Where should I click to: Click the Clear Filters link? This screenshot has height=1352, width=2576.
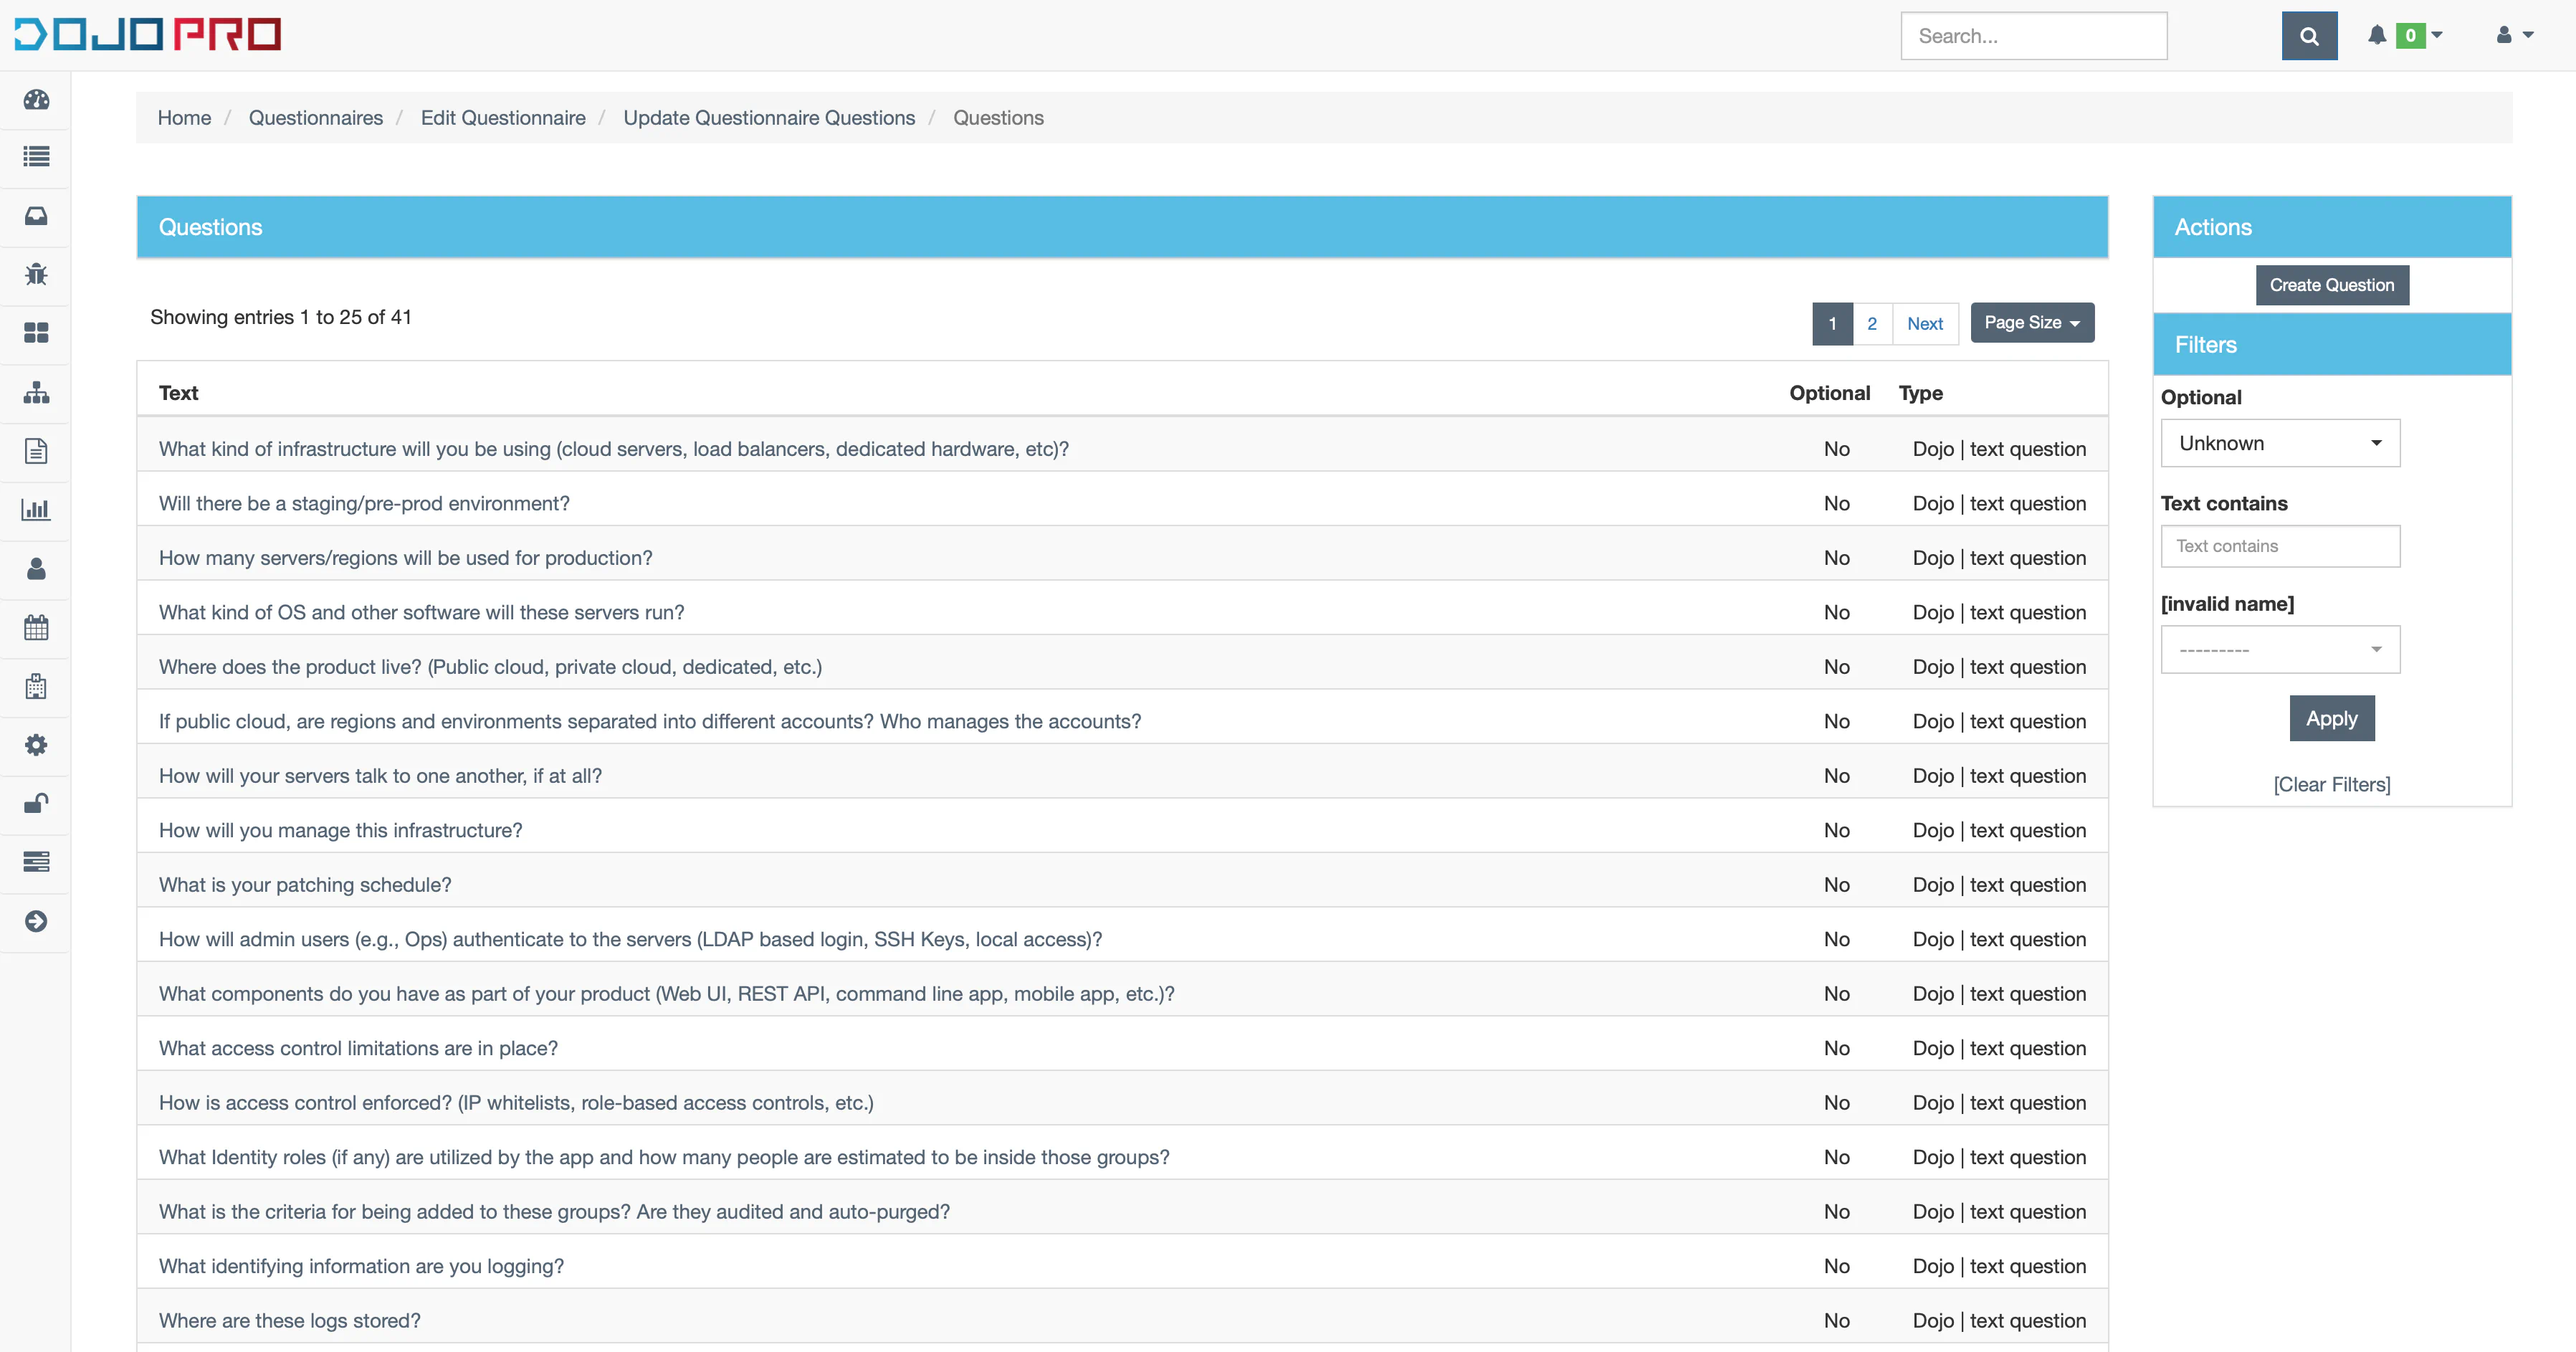(2331, 784)
